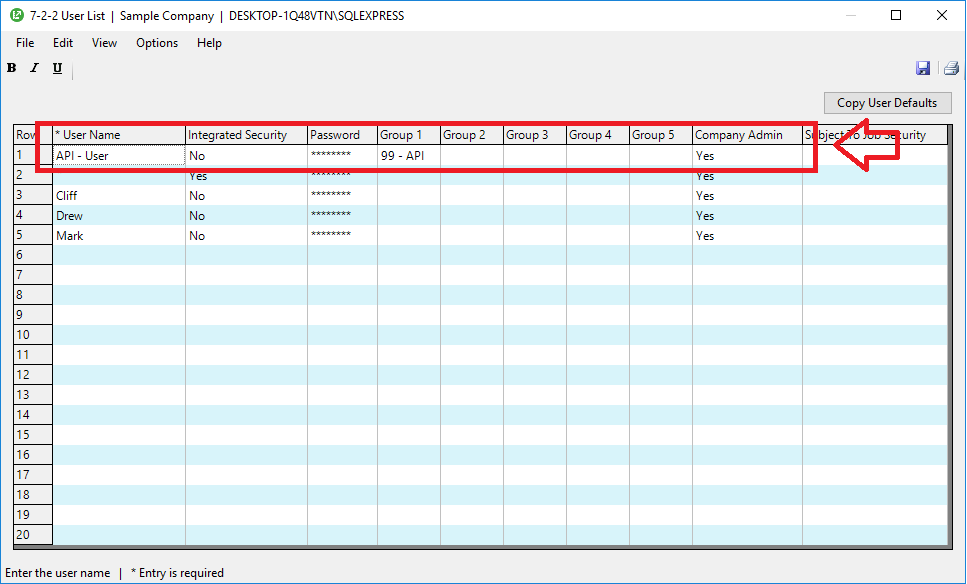This screenshot has width=967, height=584.
Task: Switch Integrated Security on row 2 to No
Action: (x=245, y=175)
